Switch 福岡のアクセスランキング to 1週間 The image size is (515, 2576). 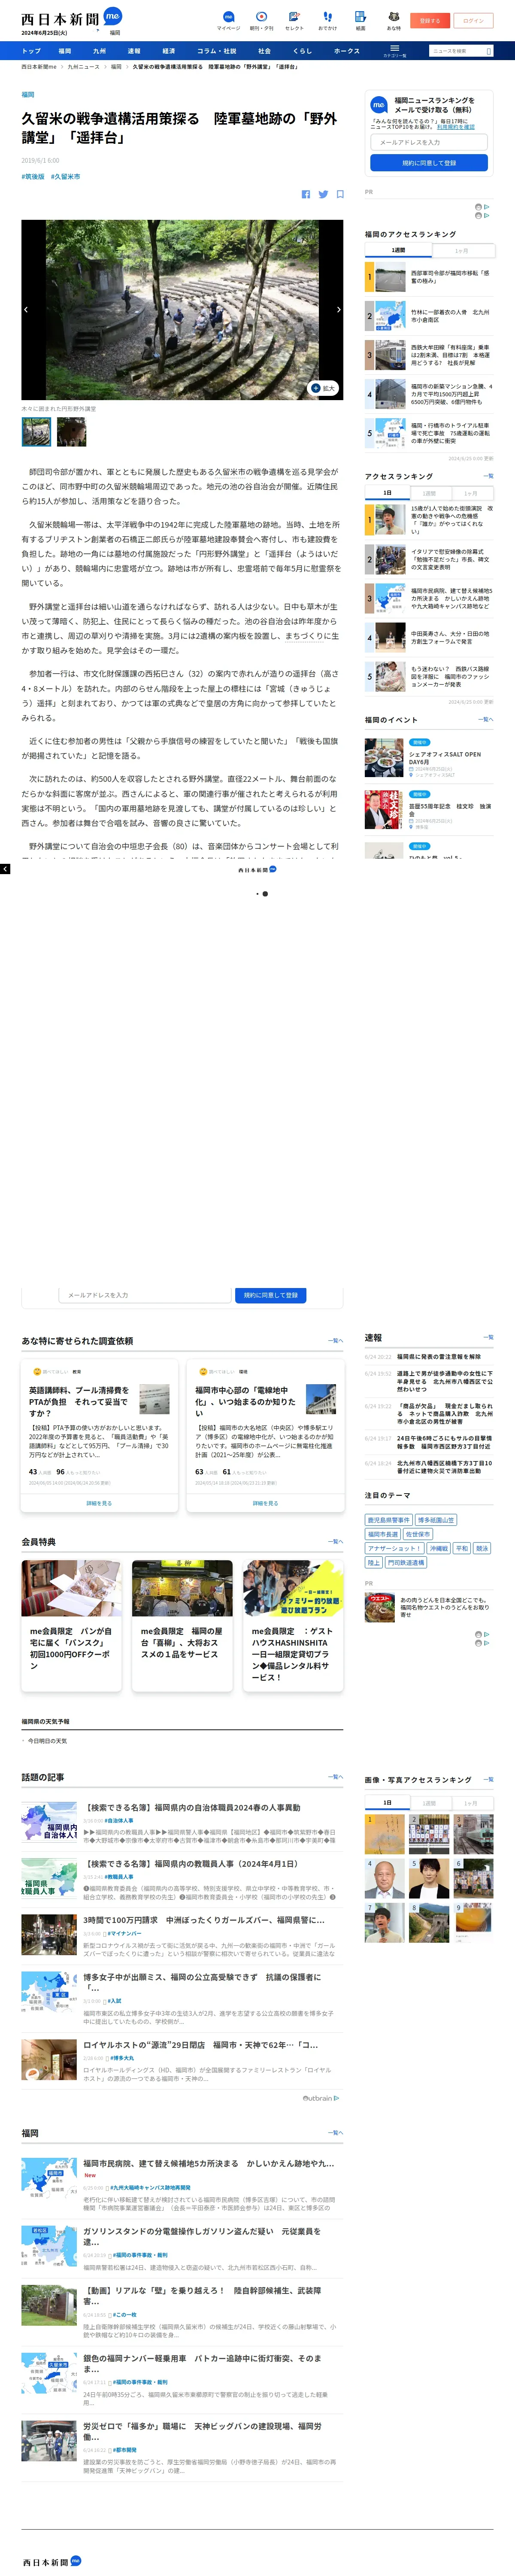pos(398,250)
